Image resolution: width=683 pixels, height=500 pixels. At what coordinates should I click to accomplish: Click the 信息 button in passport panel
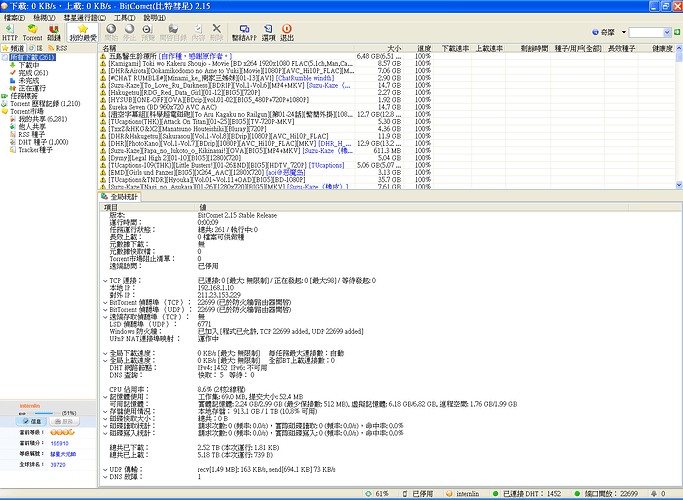click(31, 421)
